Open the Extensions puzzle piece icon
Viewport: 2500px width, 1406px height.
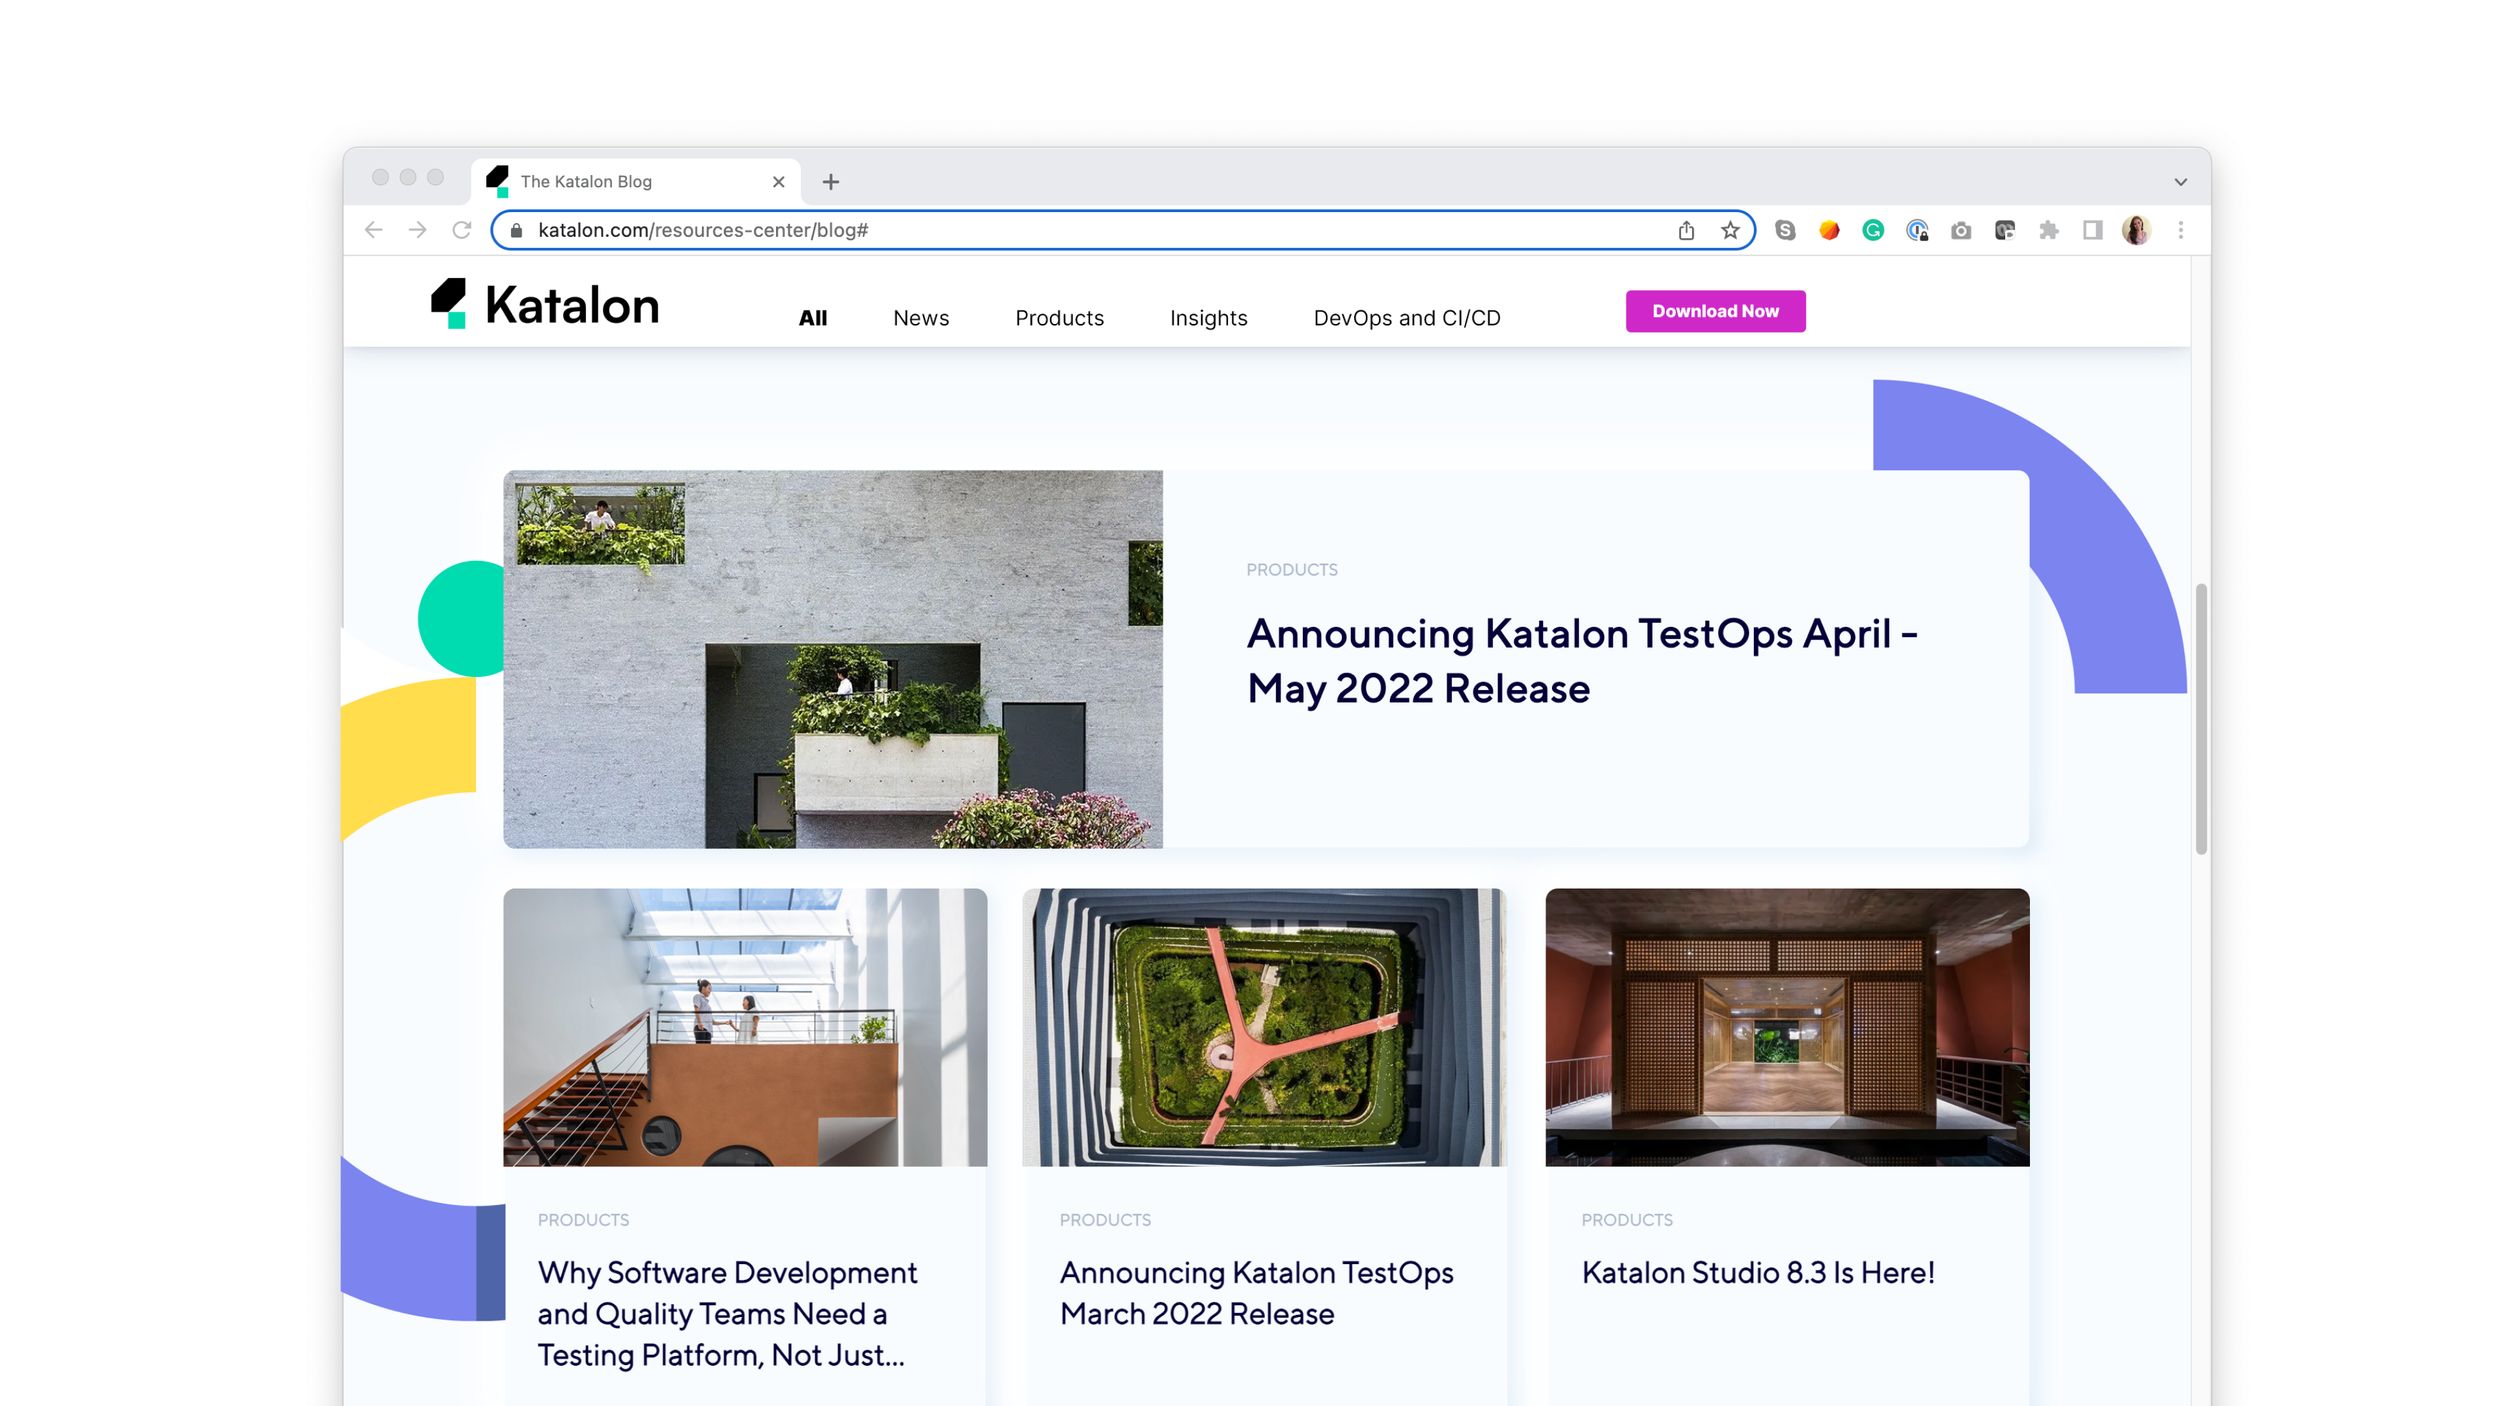2049,230
